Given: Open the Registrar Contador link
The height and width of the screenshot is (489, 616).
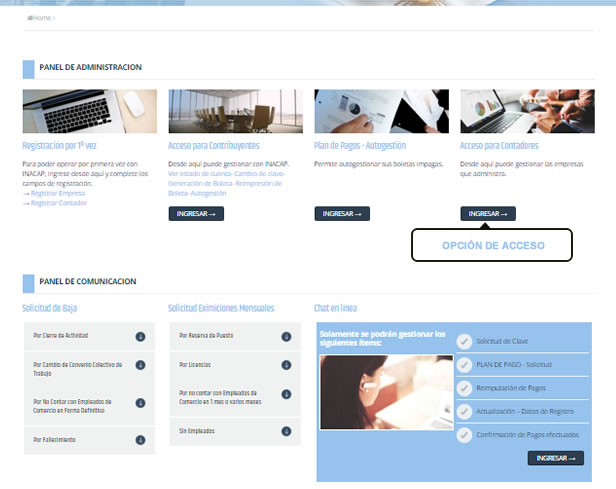Looking at the screenshot, I should pos(58,203).
